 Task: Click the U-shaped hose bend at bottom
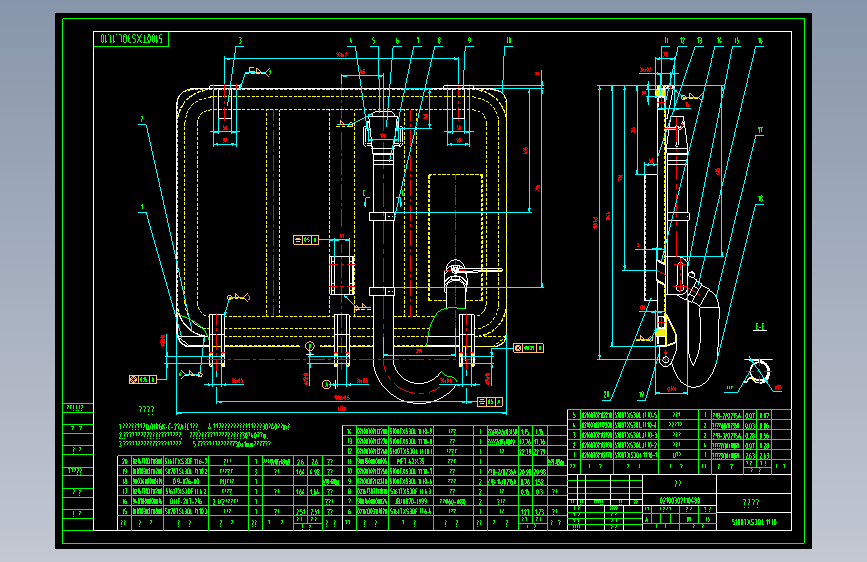tap(417, 381)
